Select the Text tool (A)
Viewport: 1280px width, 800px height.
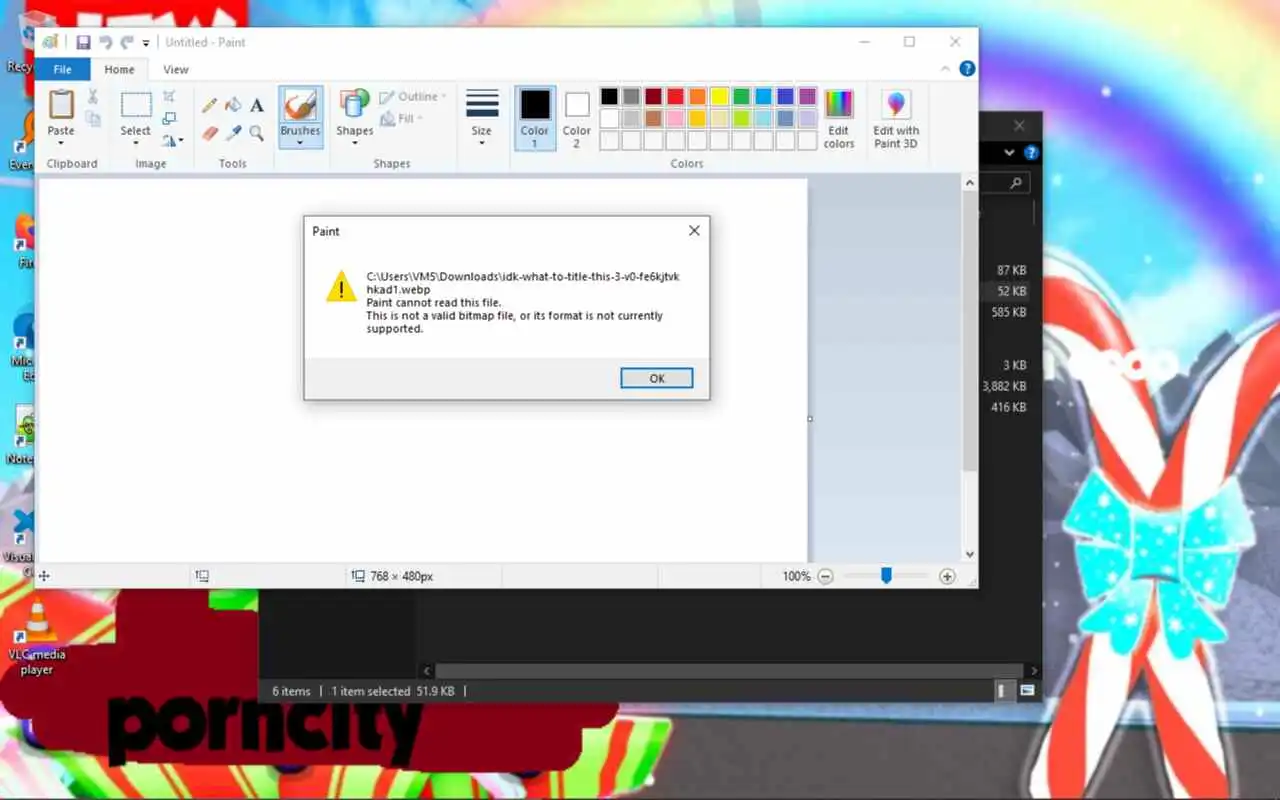click(257, 106)
